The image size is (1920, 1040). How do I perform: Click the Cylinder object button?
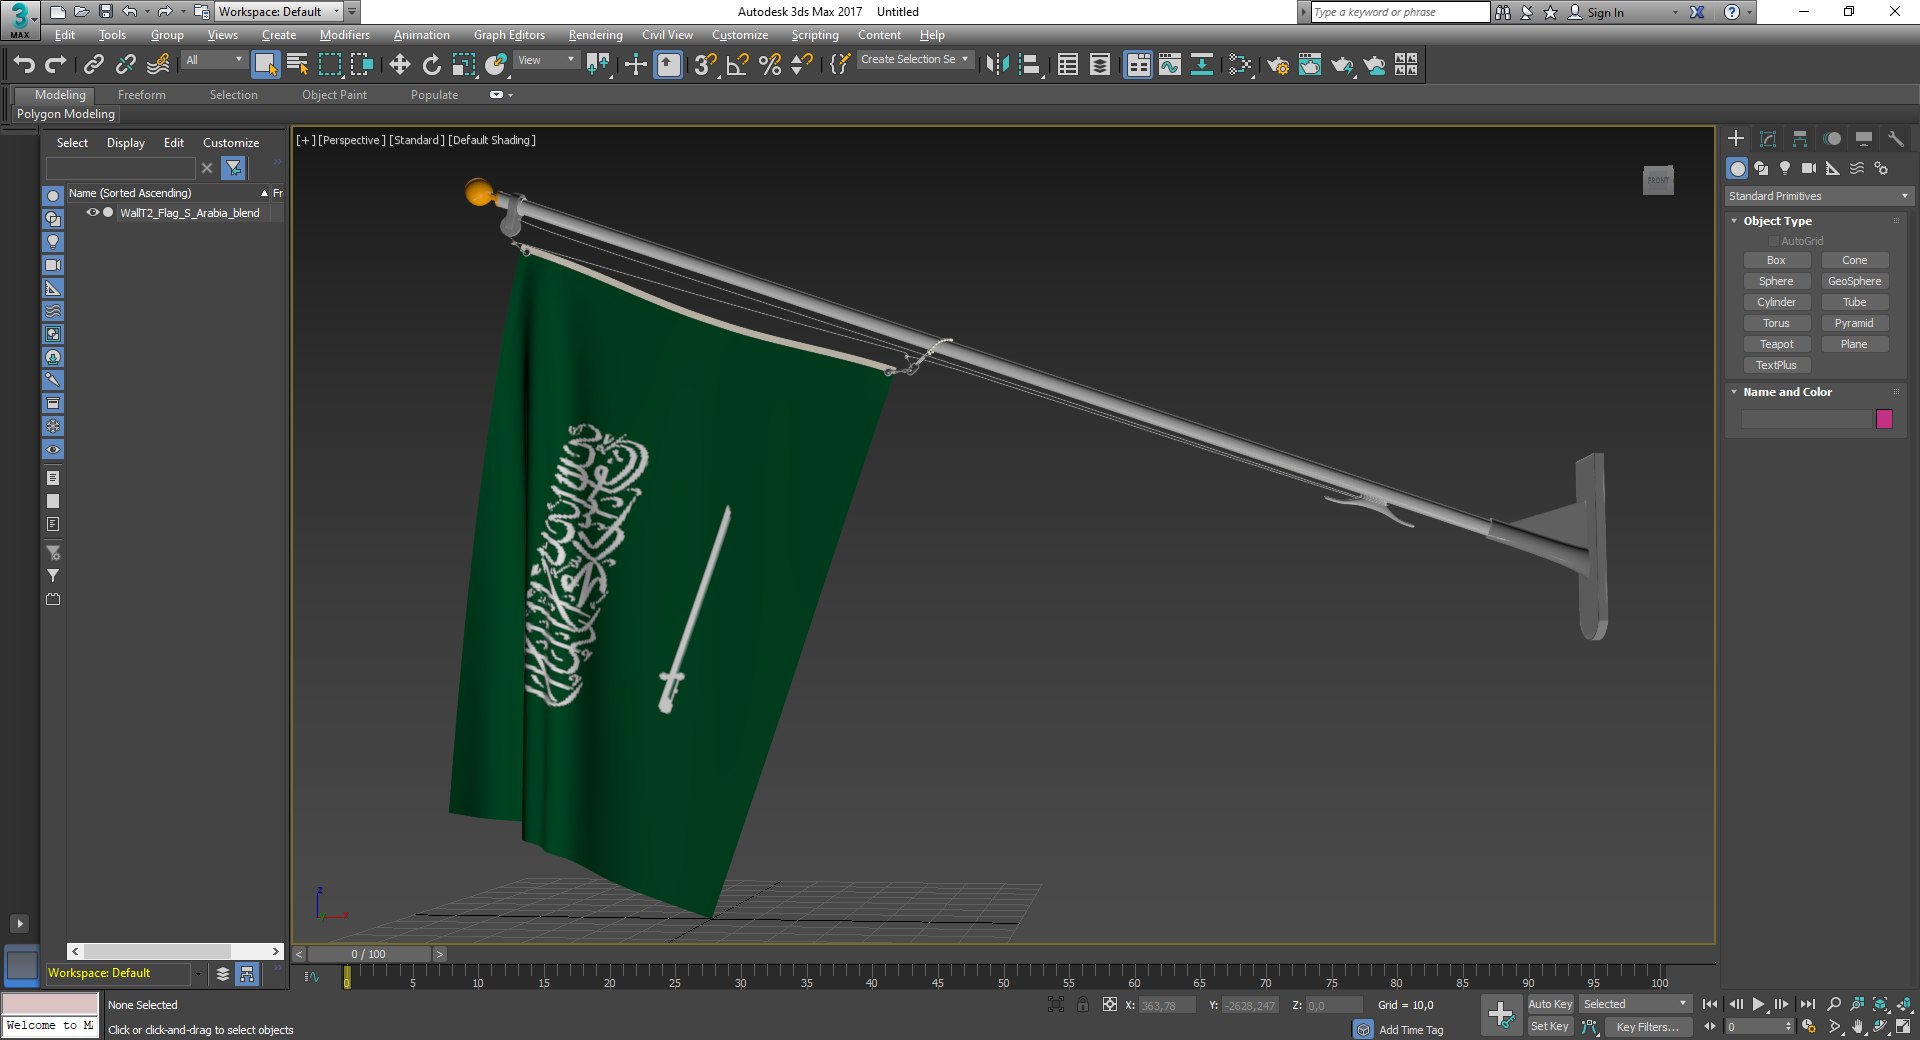[x=1776, y=302]
